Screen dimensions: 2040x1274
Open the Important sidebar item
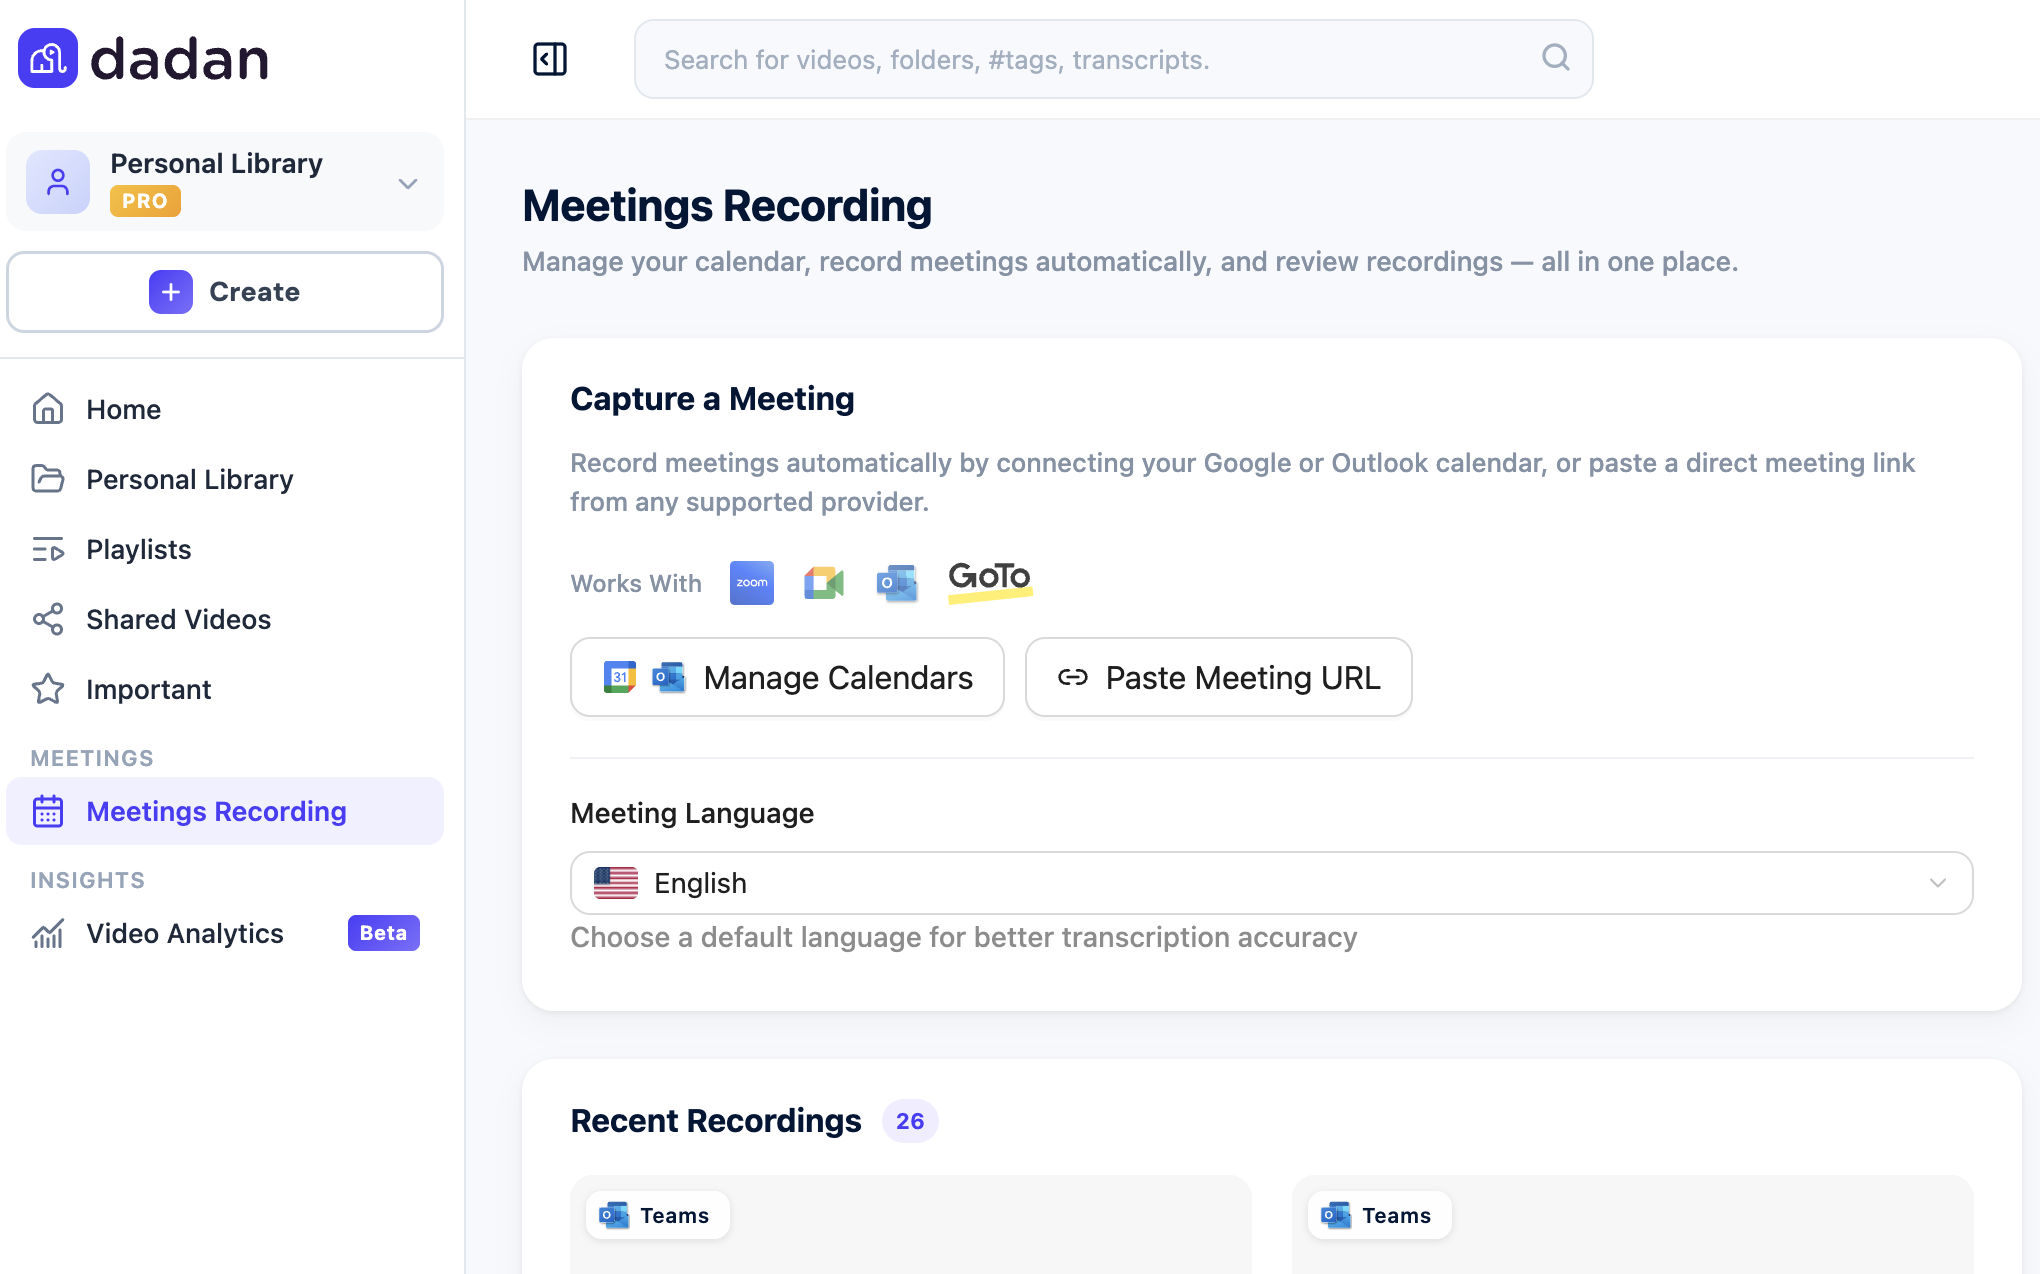point(225,689)
